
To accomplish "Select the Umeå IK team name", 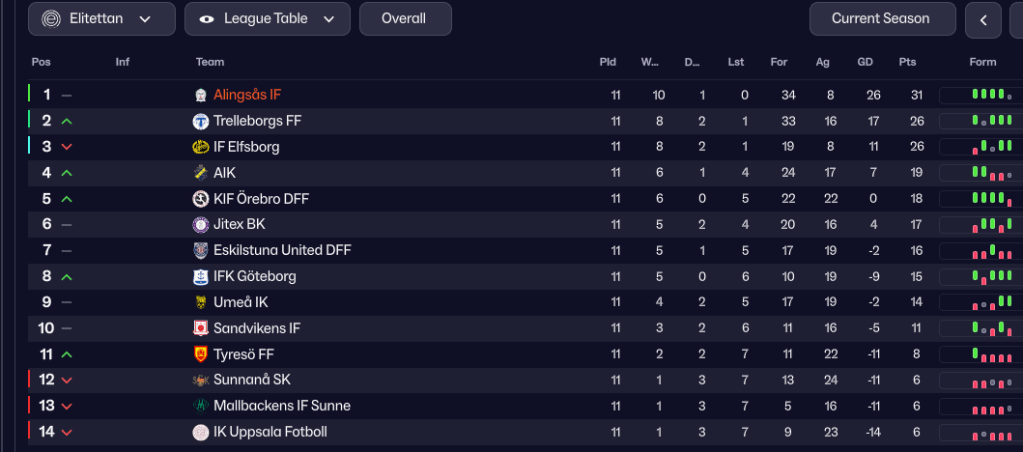I will [240, 303].
